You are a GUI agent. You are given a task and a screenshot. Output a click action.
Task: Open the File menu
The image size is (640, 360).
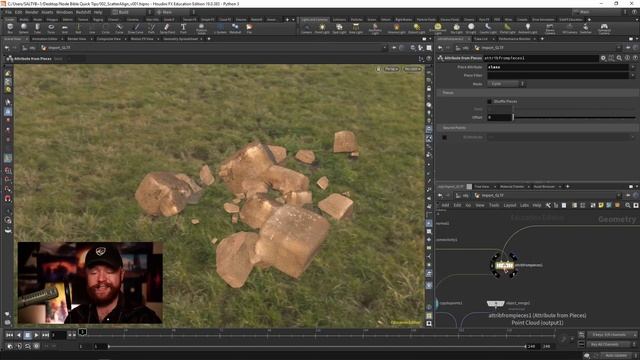click(9, 12)
